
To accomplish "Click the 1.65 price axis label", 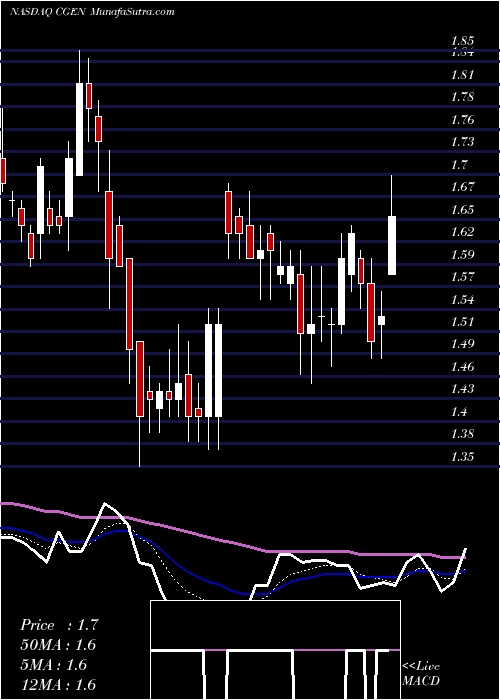I will 463,209.
